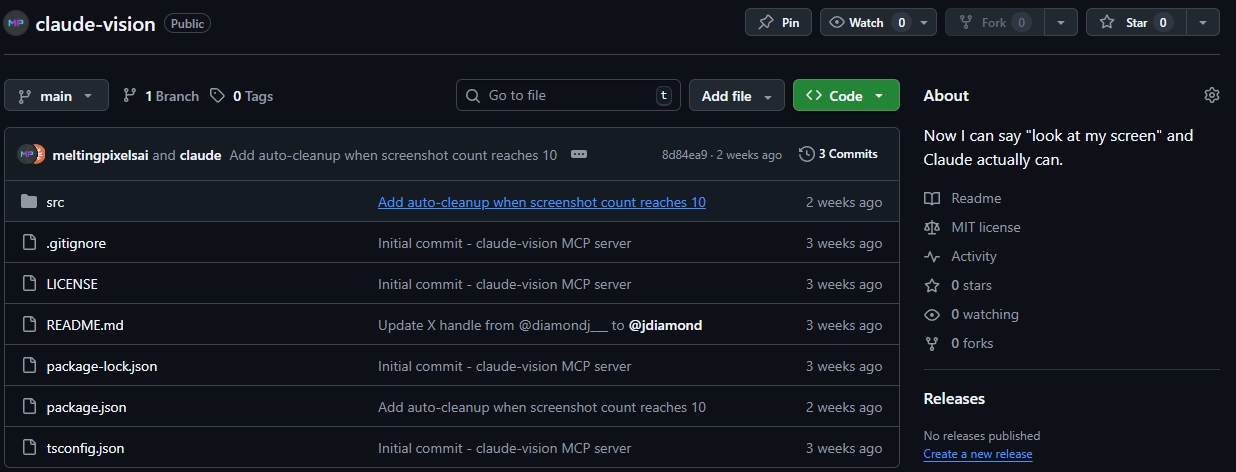The height and width of the screenshot is (472, 1236).
Task: Click the magnifier icon in Go to file
Action: (x=473, y=96)
